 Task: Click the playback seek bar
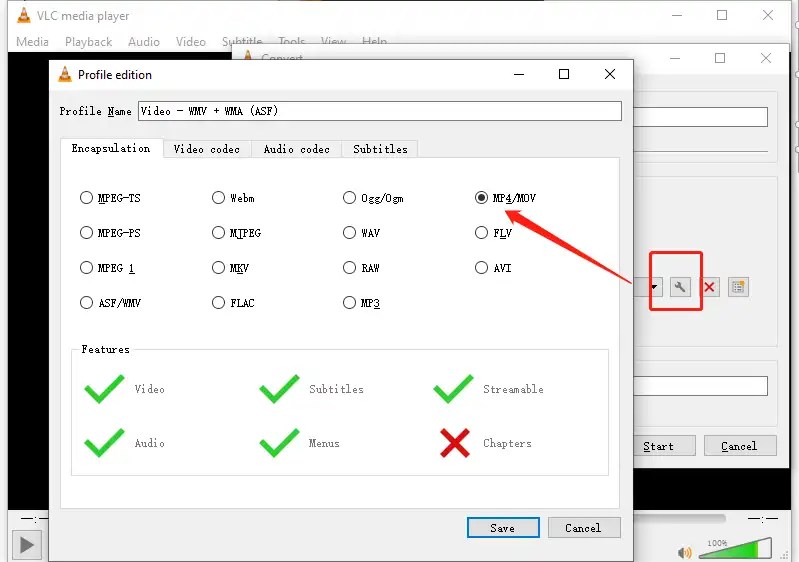679,518
